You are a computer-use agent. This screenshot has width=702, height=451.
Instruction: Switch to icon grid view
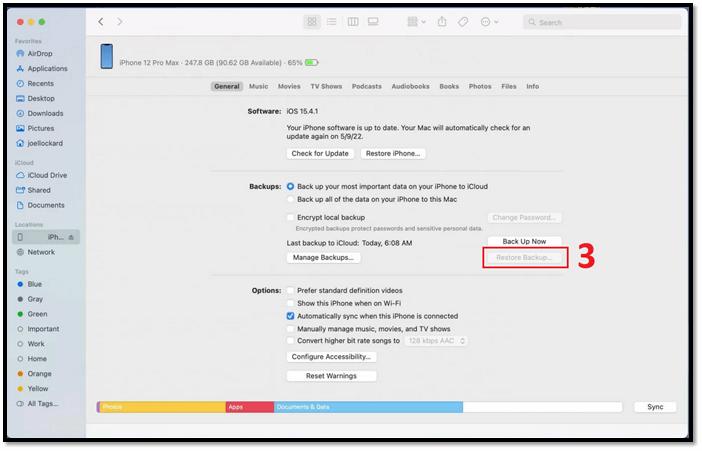click(312, 21)
